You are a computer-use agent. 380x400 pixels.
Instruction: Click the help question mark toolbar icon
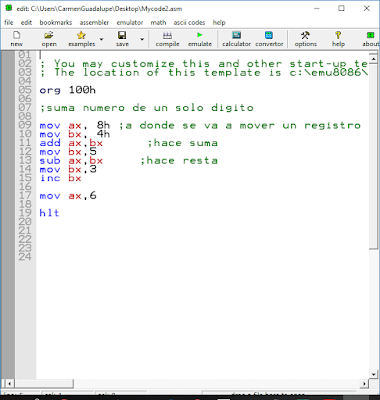pyautogui.click(x=338, y=39)
